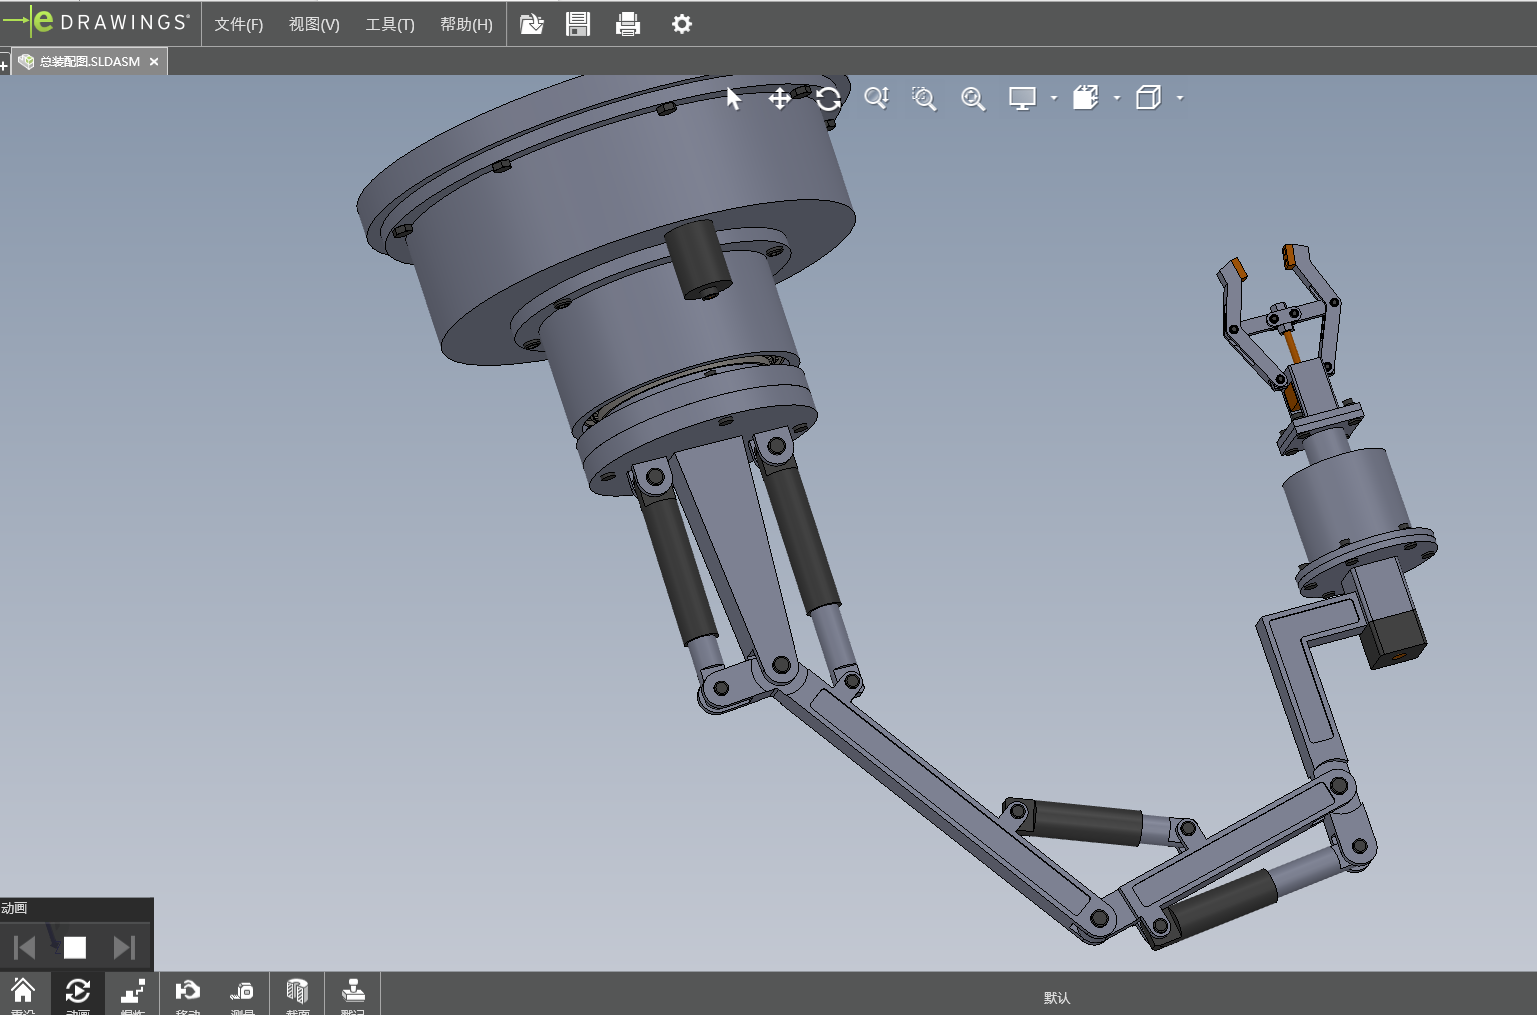Viewport: 1537px width, 1015px height.
Task: Open the Stamp markup tool
Action: point(353,992)
